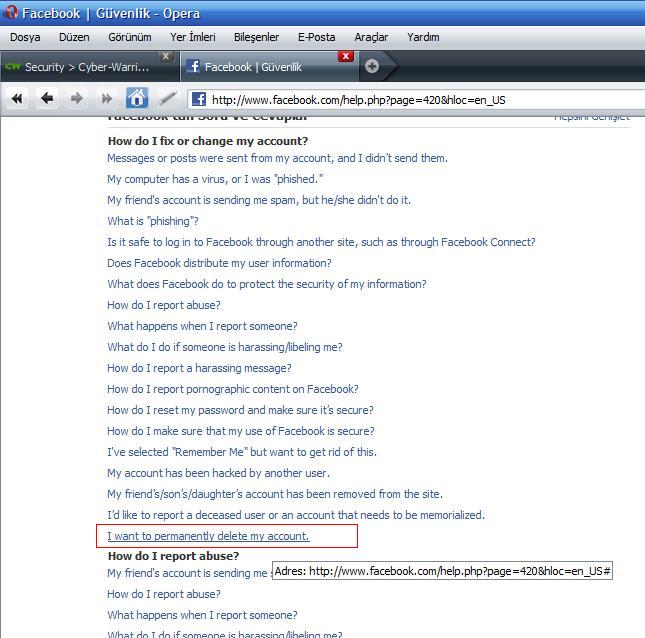
Task: Select the Facebook | Güvenlik tab
Action: [x=269, y=67]
